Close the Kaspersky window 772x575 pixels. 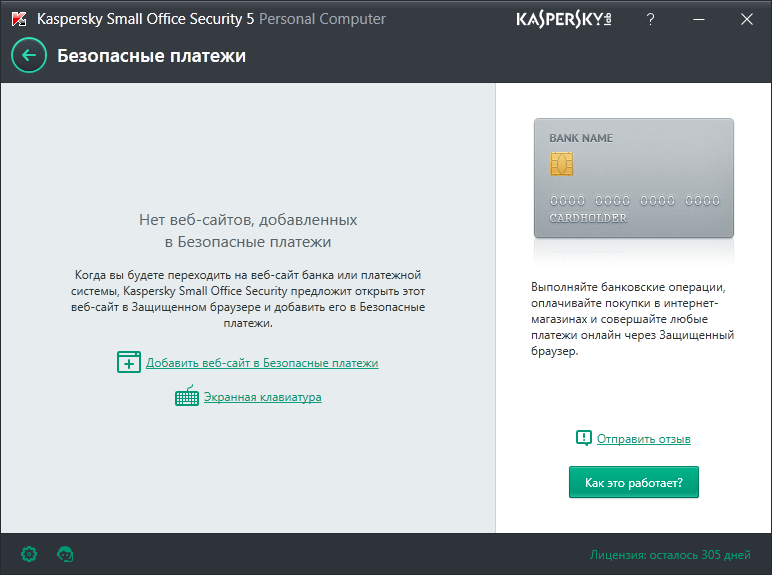point(746,19)
